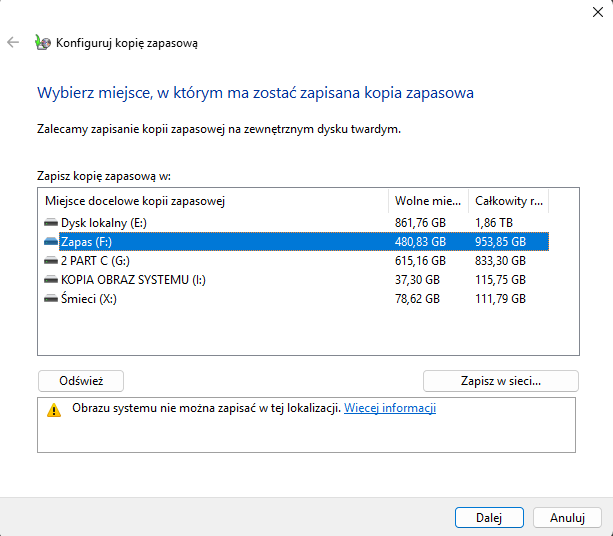Screen dimensions: 613x536
Task: Click Dalej to continue
Action: [489, 517]
